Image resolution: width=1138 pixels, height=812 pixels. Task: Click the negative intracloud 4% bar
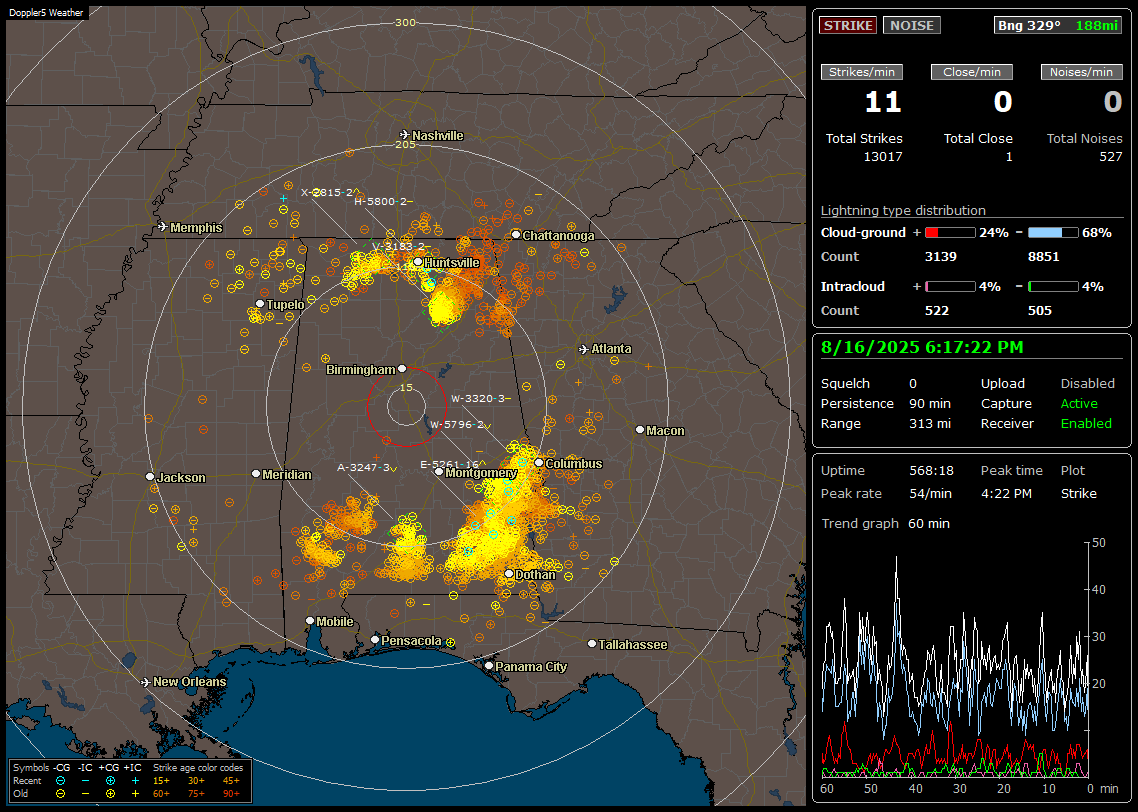pos(1053,287)
